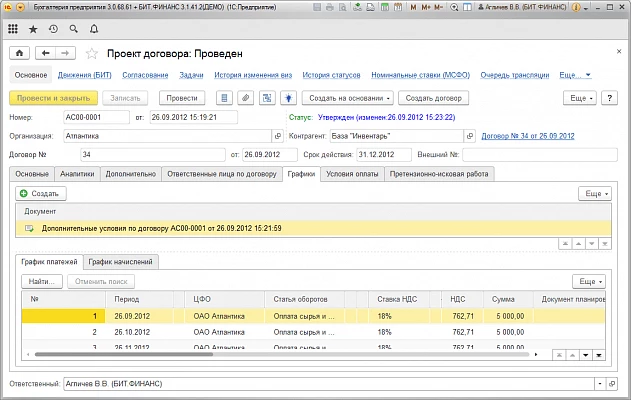The height and width of the screenshot is (400, 631).
Task: Select row Дополнительные условия по договору АС00-0001
Action: click(313, 228)
